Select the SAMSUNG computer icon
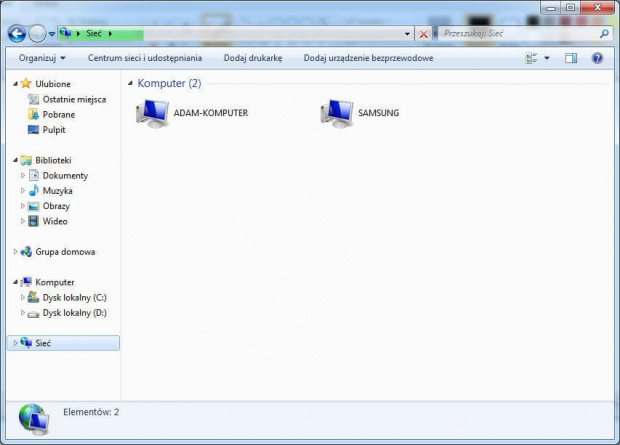Image resolution: width=620 pixels, height=445 pixels. tap(336, 113)
